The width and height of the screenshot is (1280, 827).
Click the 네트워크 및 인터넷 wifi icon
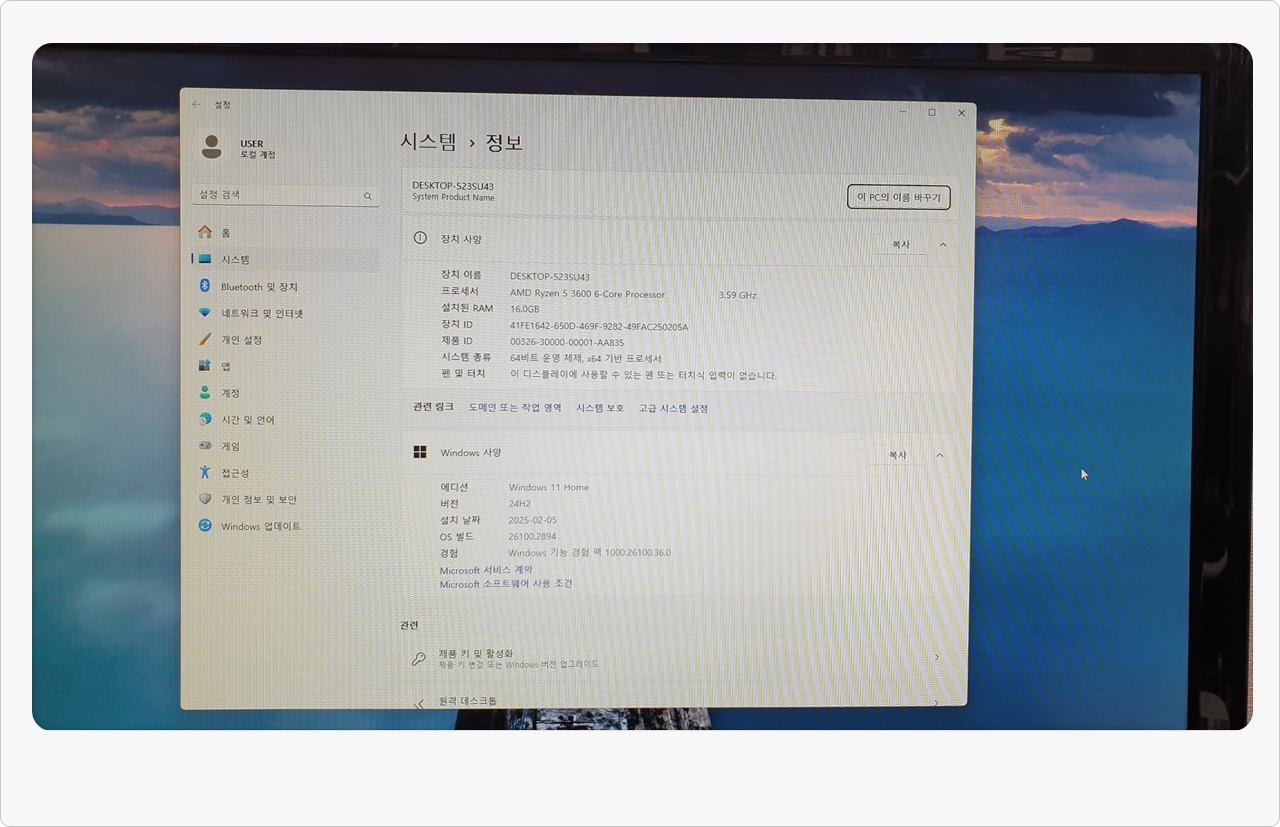pyautogui.click(x=205, y=313)
